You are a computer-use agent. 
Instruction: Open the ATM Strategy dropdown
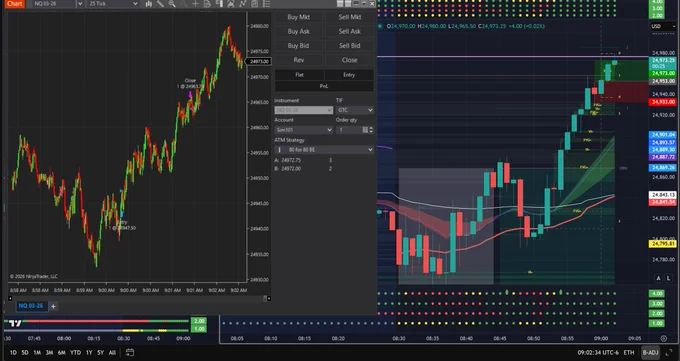click(x=324, y=150)
